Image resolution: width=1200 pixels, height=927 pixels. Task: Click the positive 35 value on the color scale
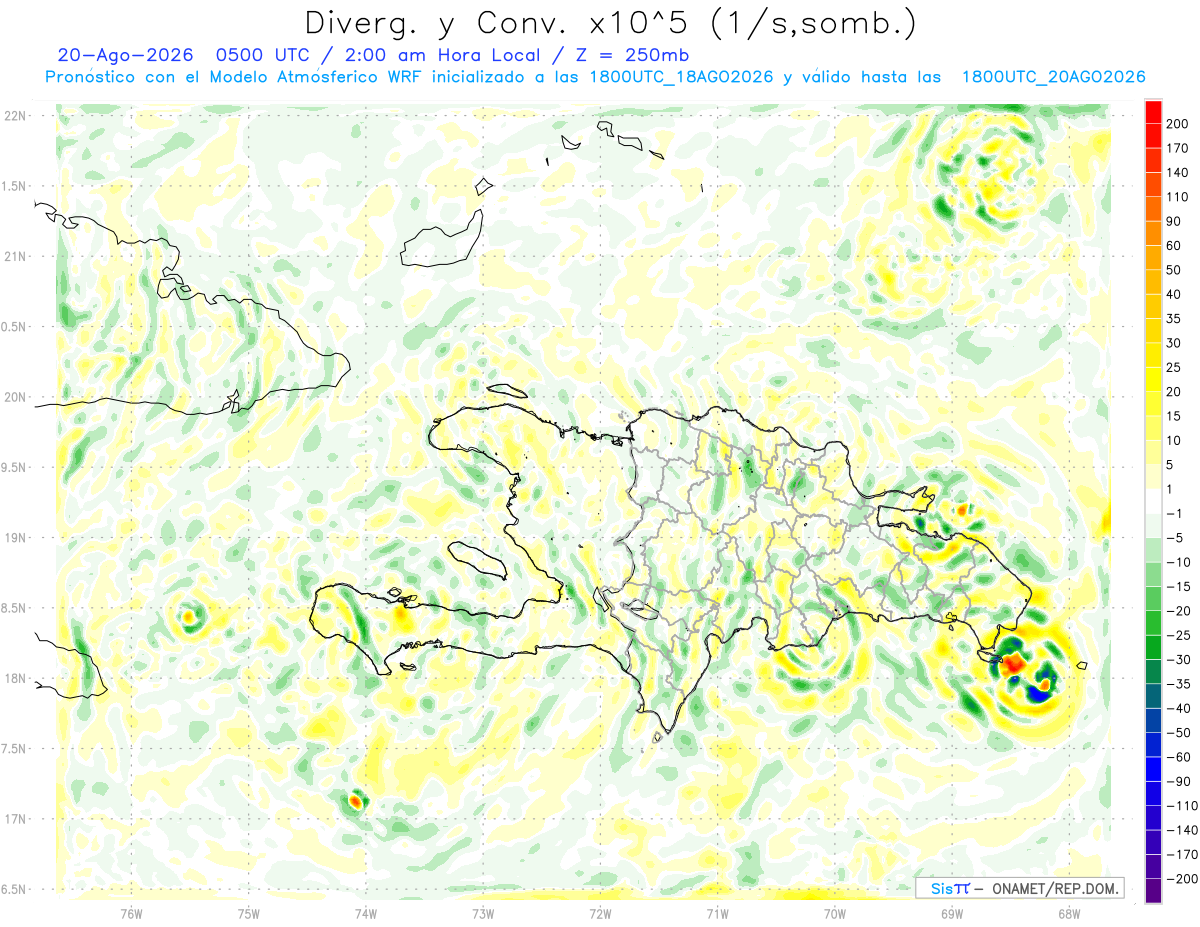(x=1175, y=319)
